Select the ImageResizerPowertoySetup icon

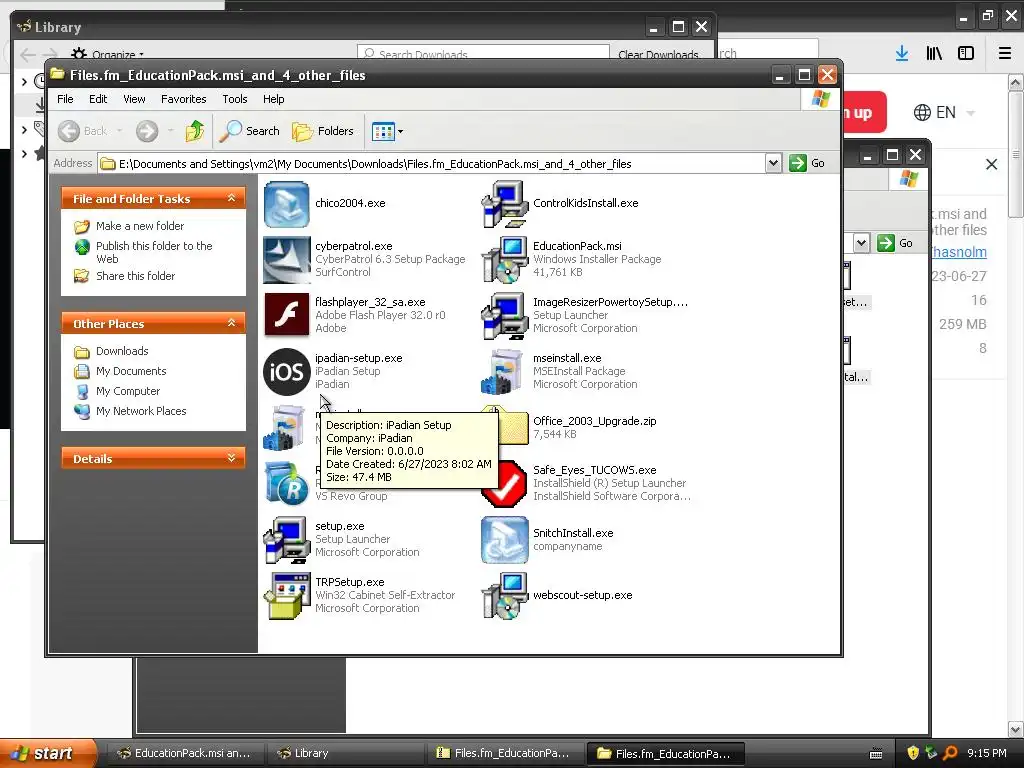(x=504, y=315)
